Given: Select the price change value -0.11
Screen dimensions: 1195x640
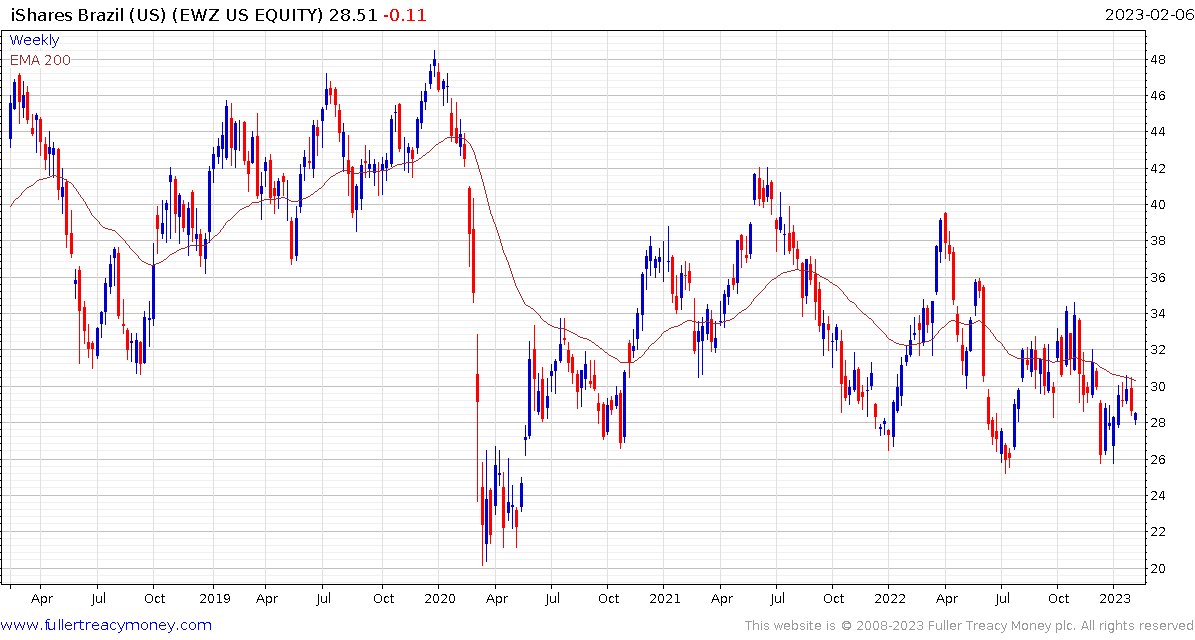Looking at the screenshot, I should point(405,15).
